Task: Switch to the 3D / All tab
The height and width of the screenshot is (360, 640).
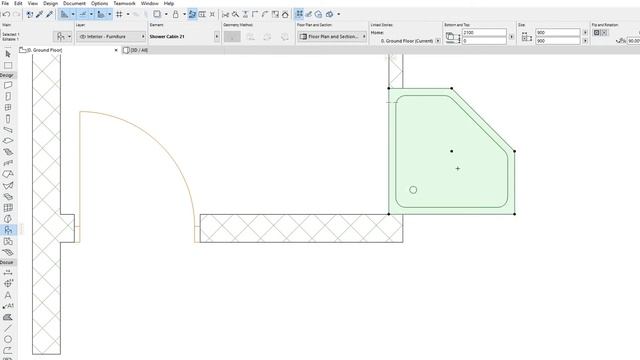Action: [x=140, y=50]
